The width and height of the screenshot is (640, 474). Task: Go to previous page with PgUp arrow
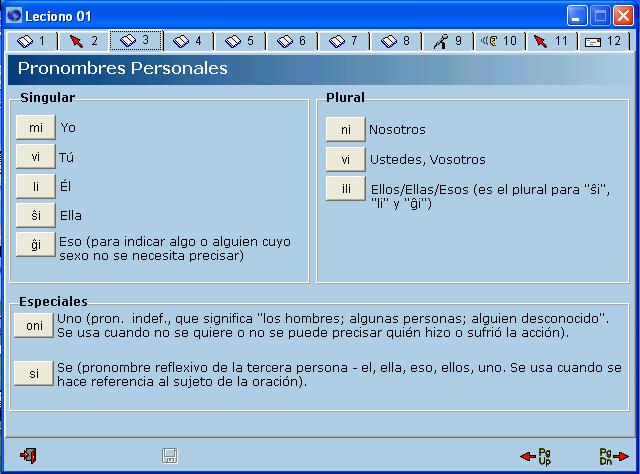pyautogui.click(x=536, y=456)
